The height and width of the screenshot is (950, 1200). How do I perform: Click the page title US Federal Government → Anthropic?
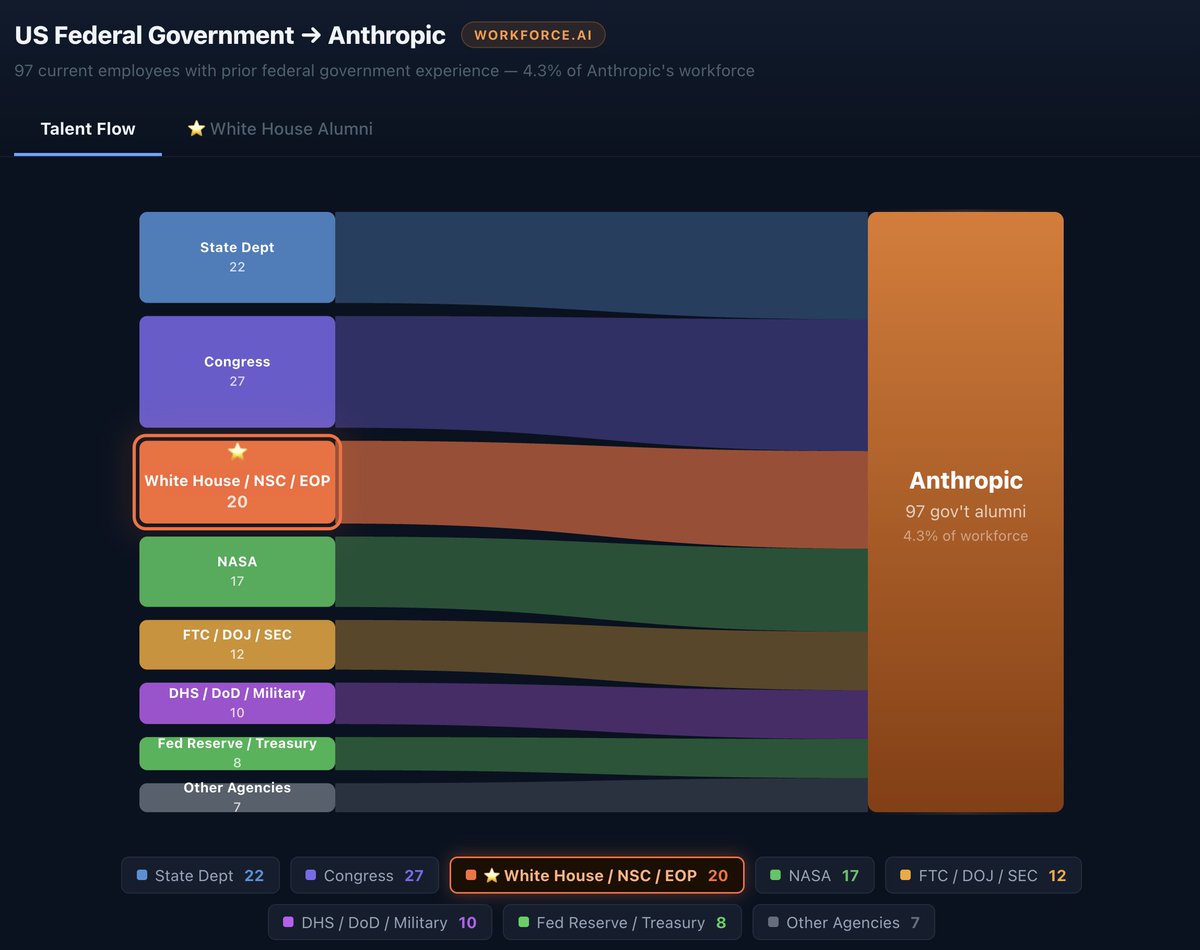click(x=230, y=35)
